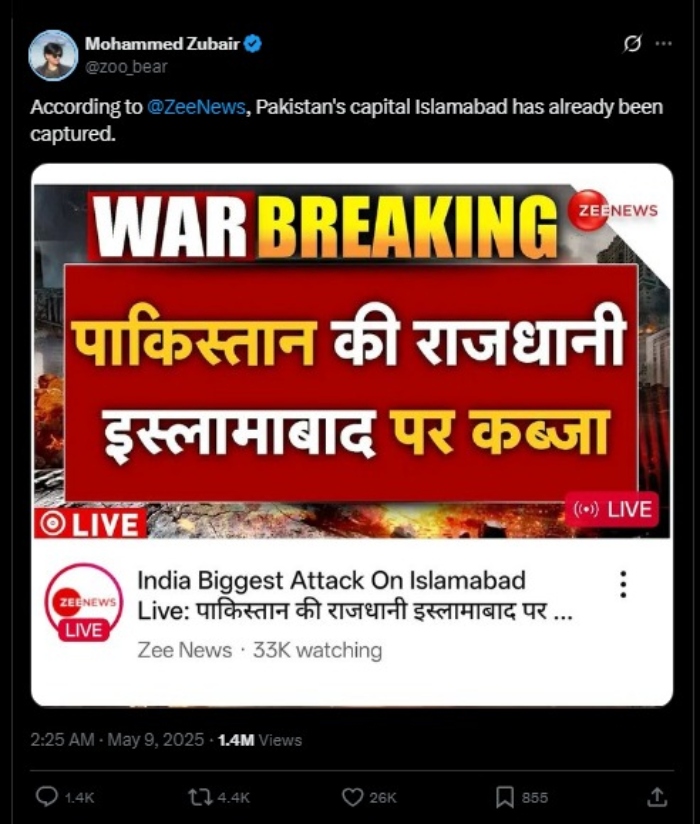Viewport: 700px width, 824px height.
Task: Open the three-dot more menu on the post
Action: click(x=664, y=44)
